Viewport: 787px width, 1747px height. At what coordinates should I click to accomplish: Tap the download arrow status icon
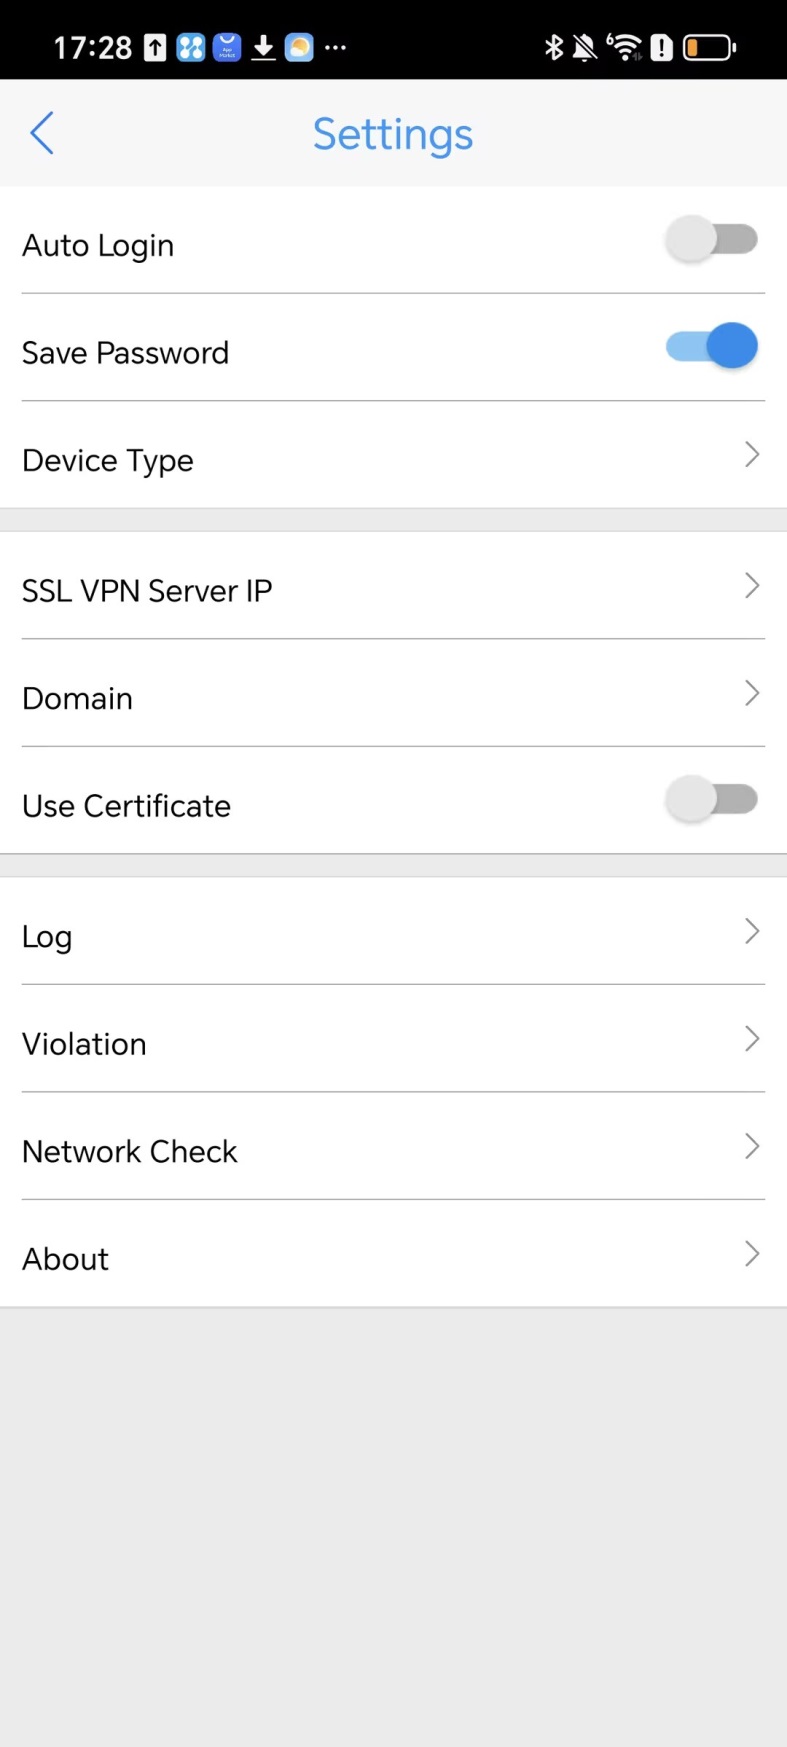(263, 47)
